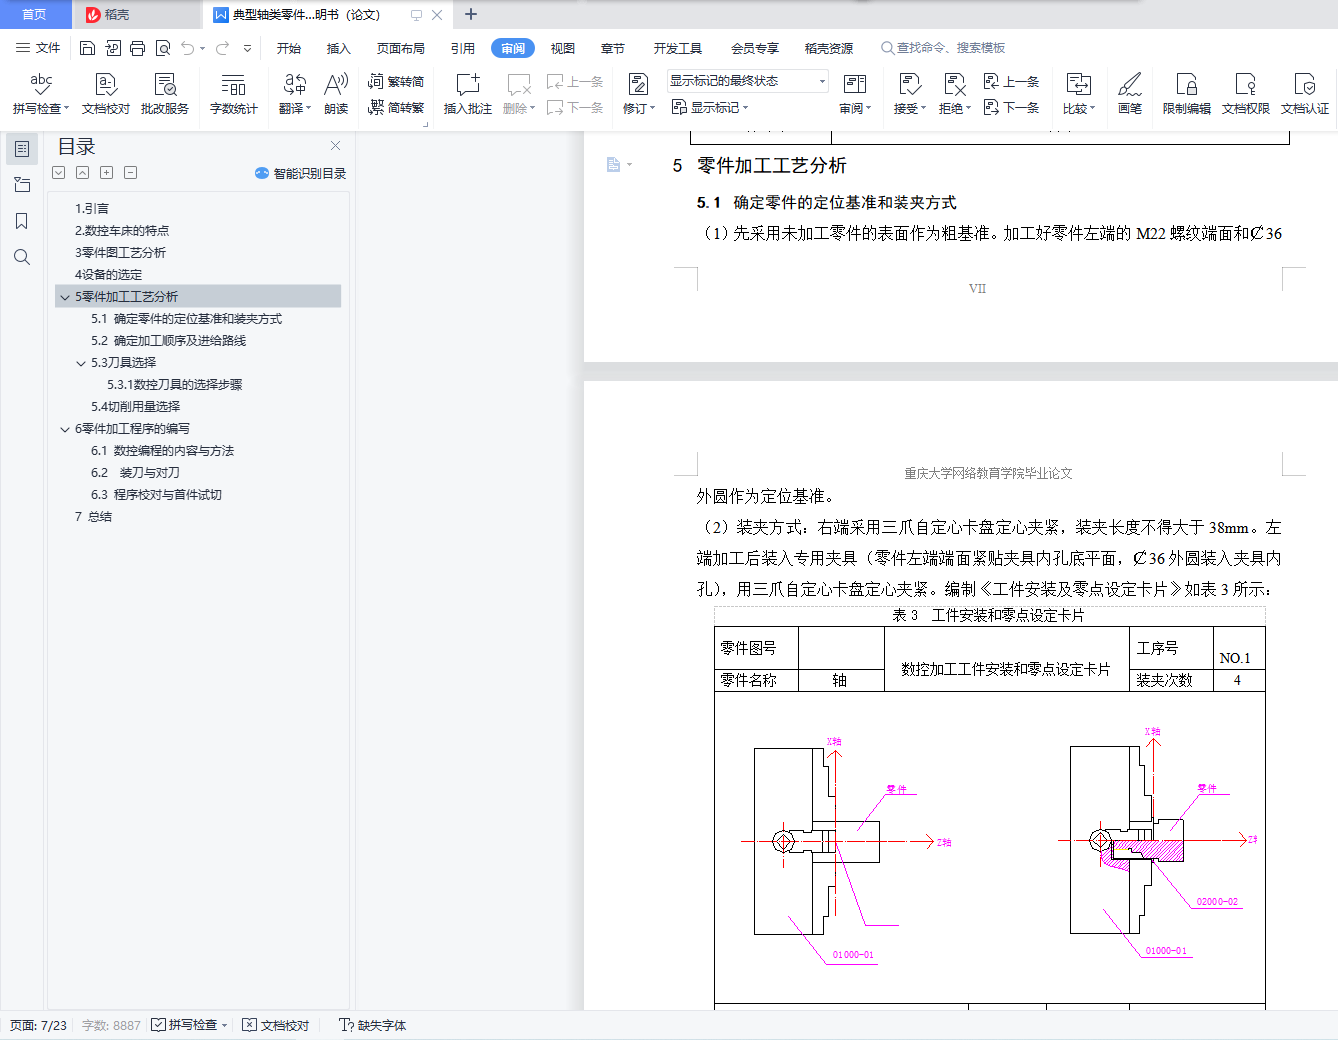Start 朗读 read aloud
Screen dimensions: 1338x1040
click(x=336, y=94)
